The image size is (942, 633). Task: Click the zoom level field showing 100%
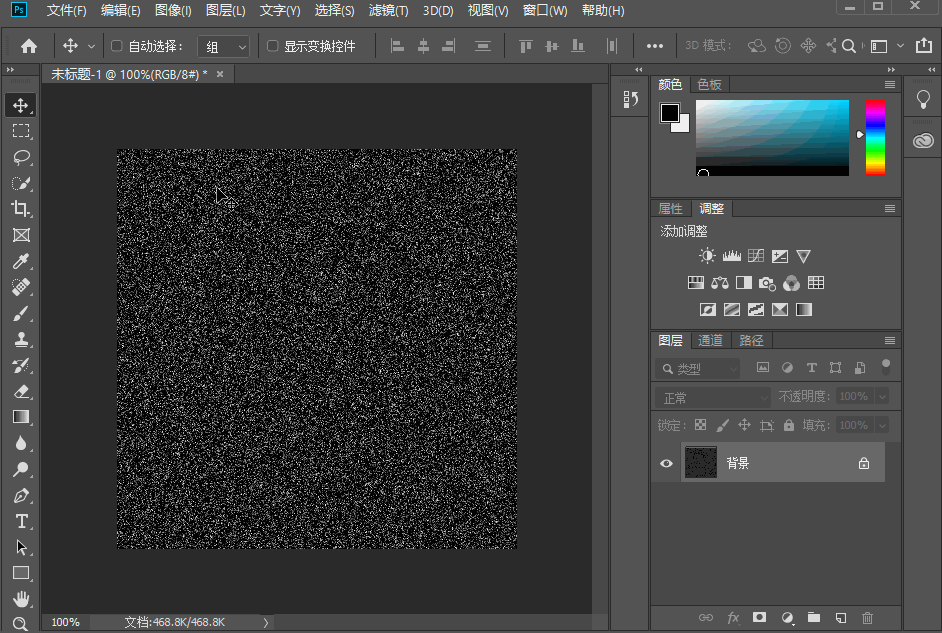pos(66,622)
